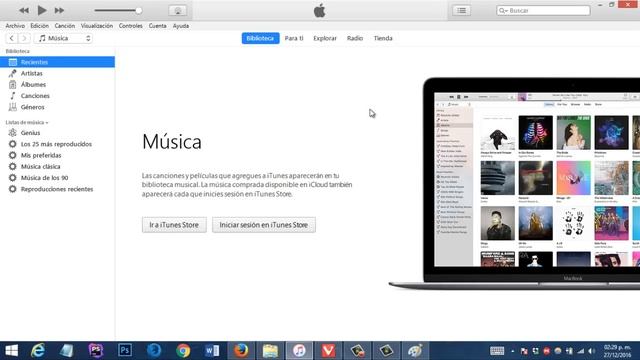
Task: Click the MacBook promotional image
Action: point(514,184)
